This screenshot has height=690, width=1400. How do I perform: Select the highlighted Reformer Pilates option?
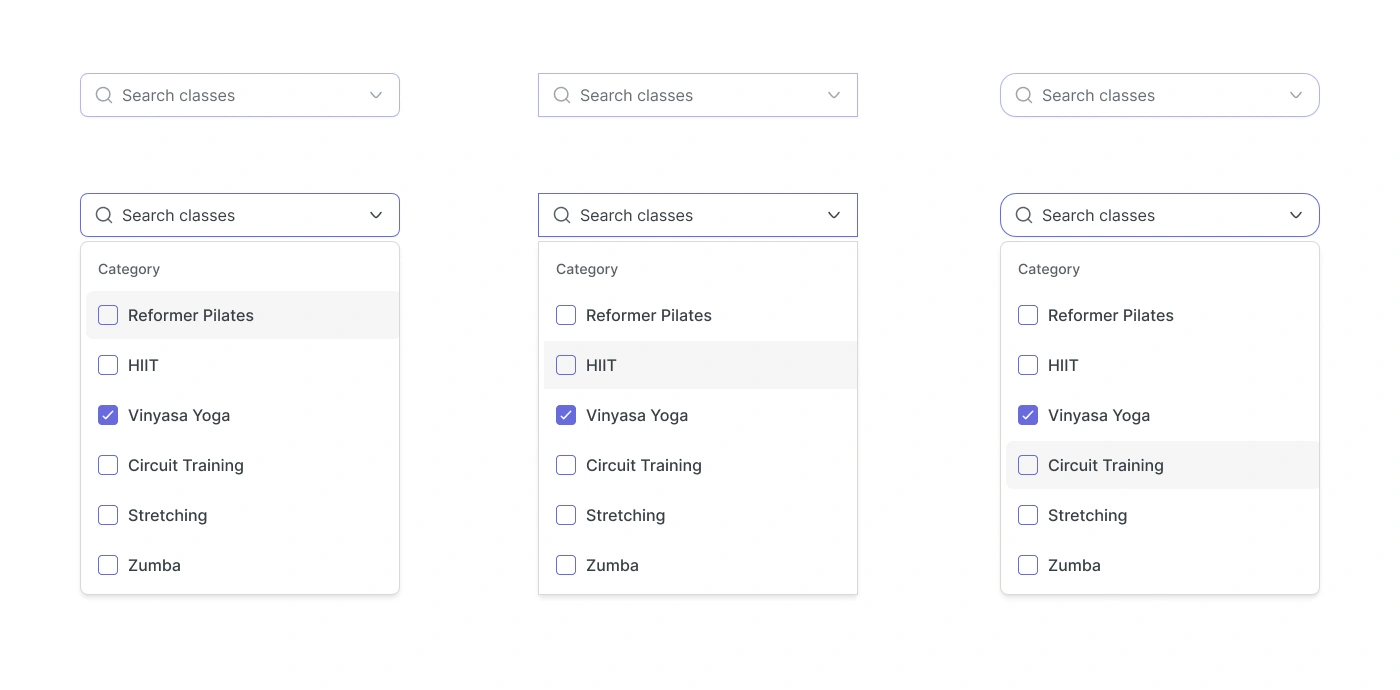(x=191, y=315)
